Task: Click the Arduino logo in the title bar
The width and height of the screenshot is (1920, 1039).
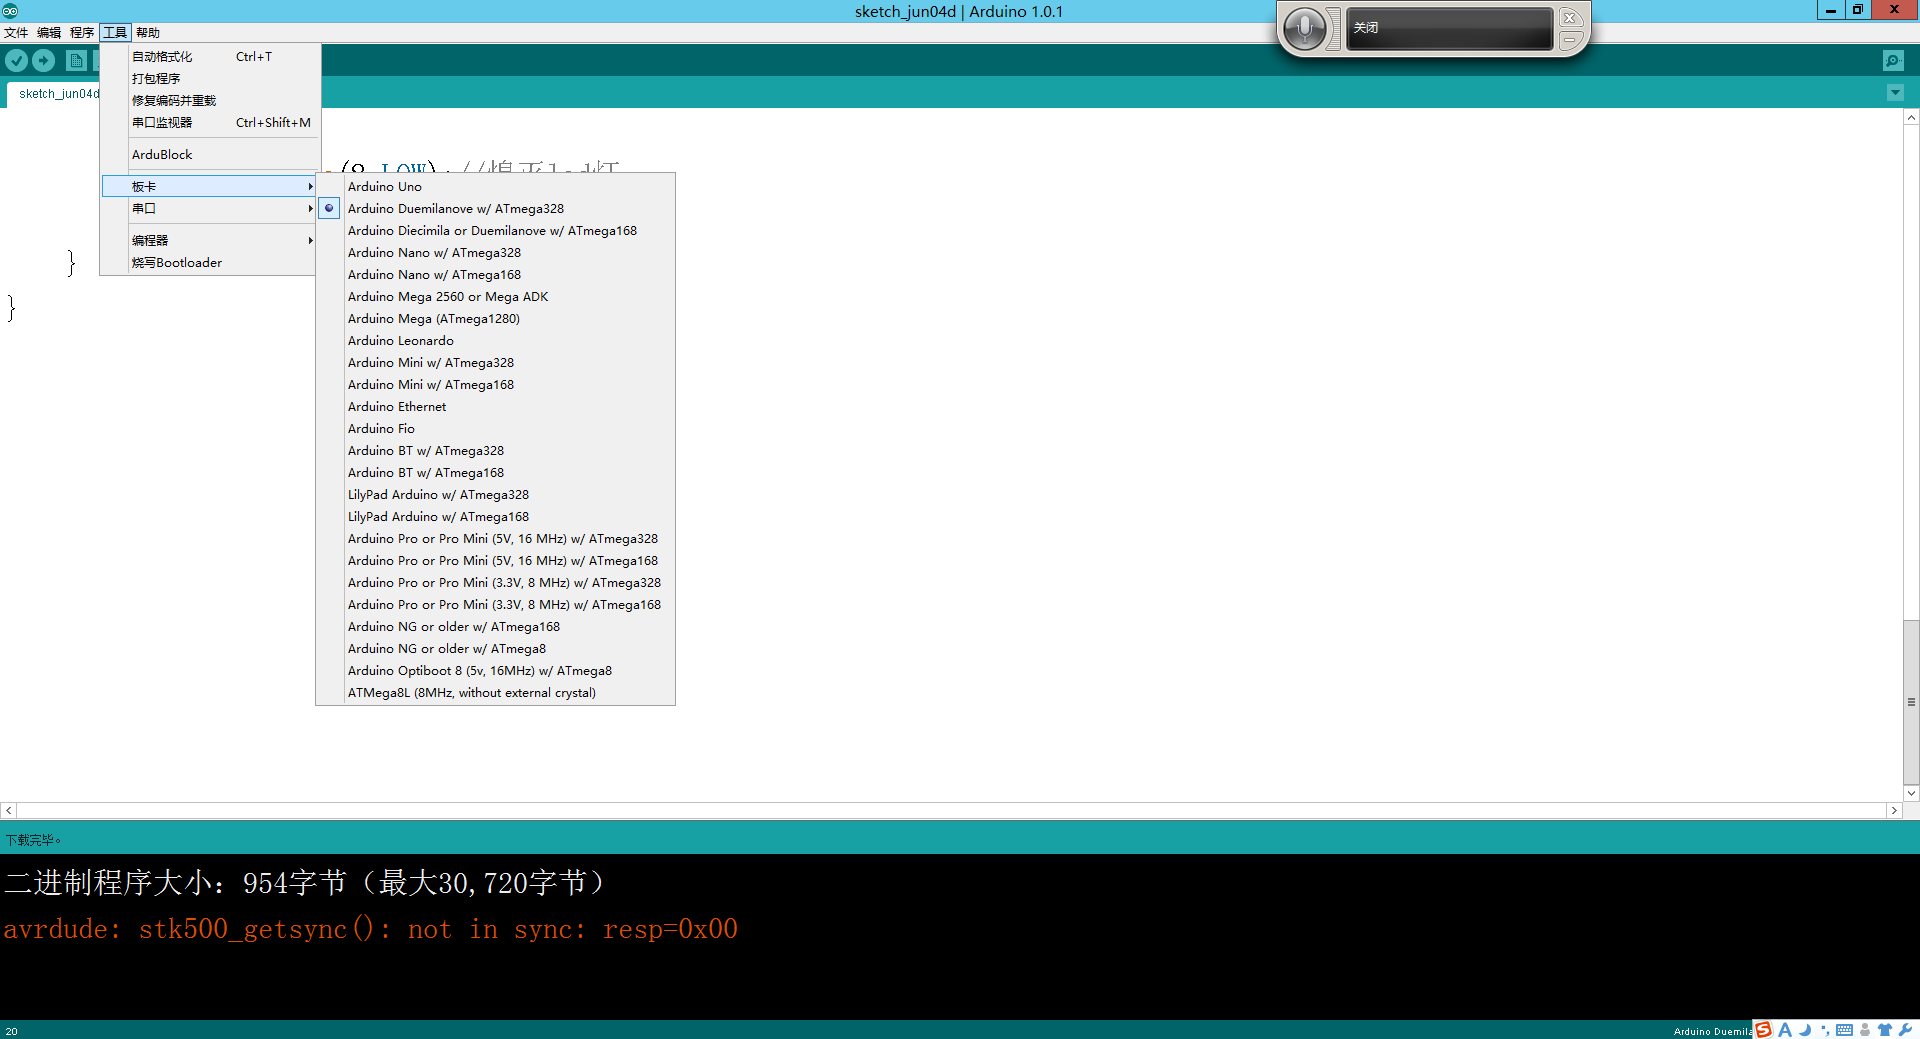Action: (10, 11)
